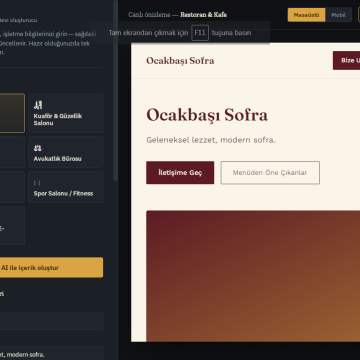The width and height of the screenshot is (360, 360).
Task: Select the Spor Salonu / Fitness business type card
Action: [66, 187]
